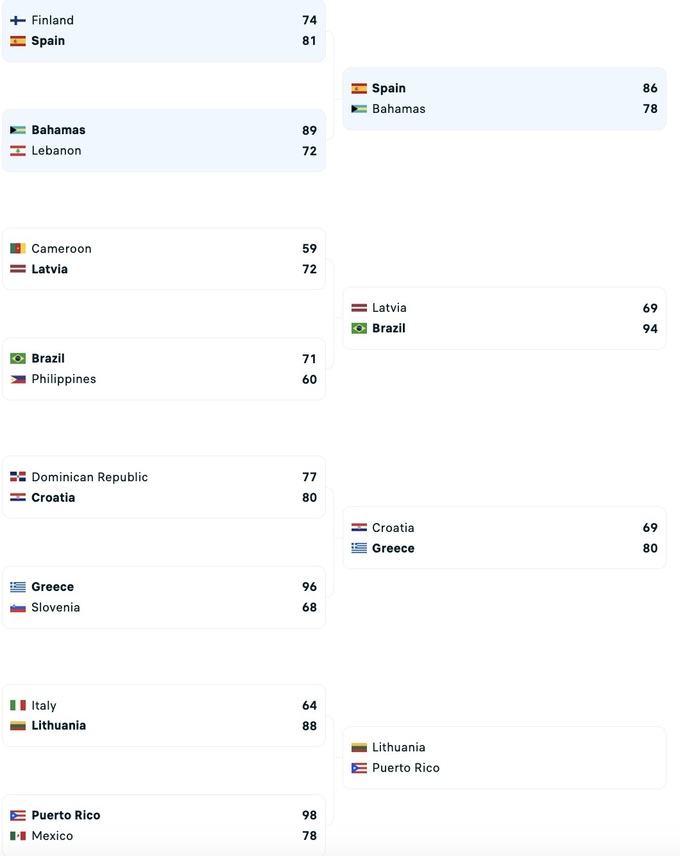
Task: Click the Philippines flag icon
Action: [x=18, y=379]
